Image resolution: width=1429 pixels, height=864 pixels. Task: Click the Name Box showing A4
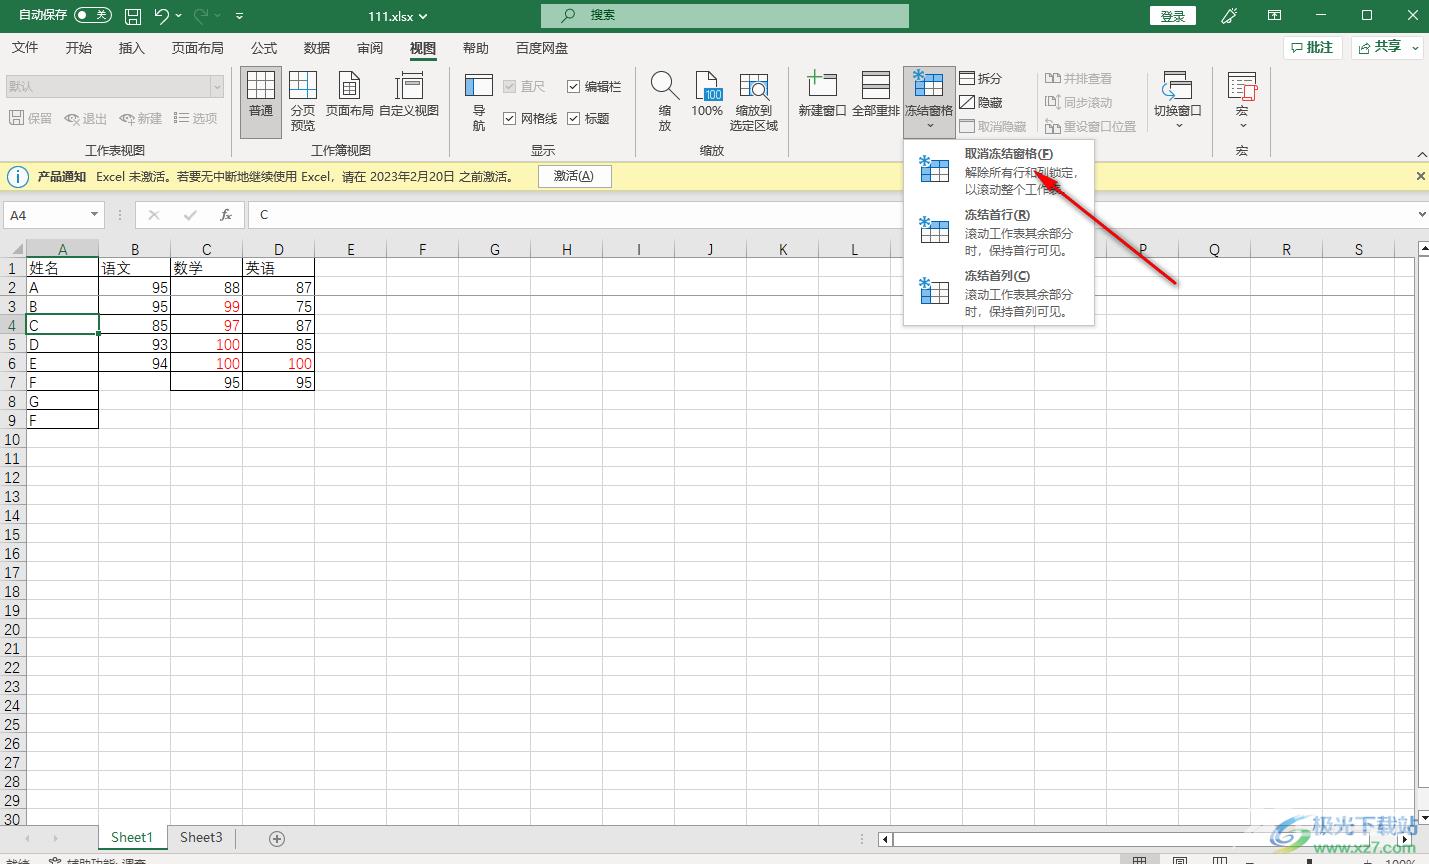[46, 215]
